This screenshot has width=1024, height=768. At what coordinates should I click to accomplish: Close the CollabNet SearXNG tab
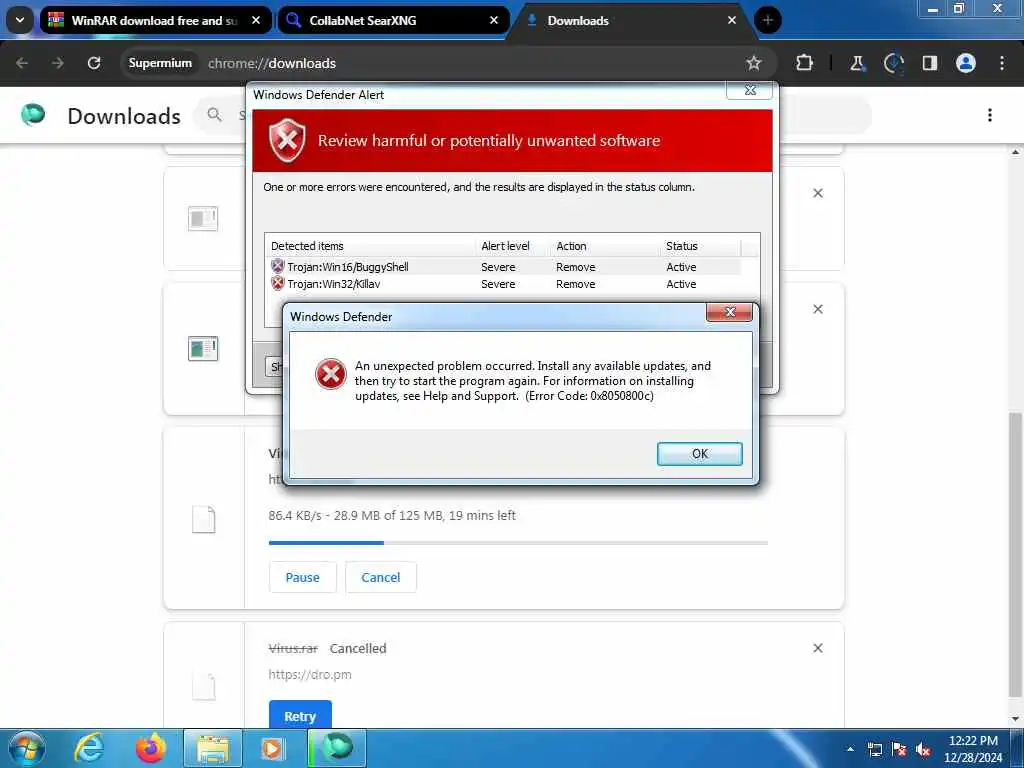[494, 21]
